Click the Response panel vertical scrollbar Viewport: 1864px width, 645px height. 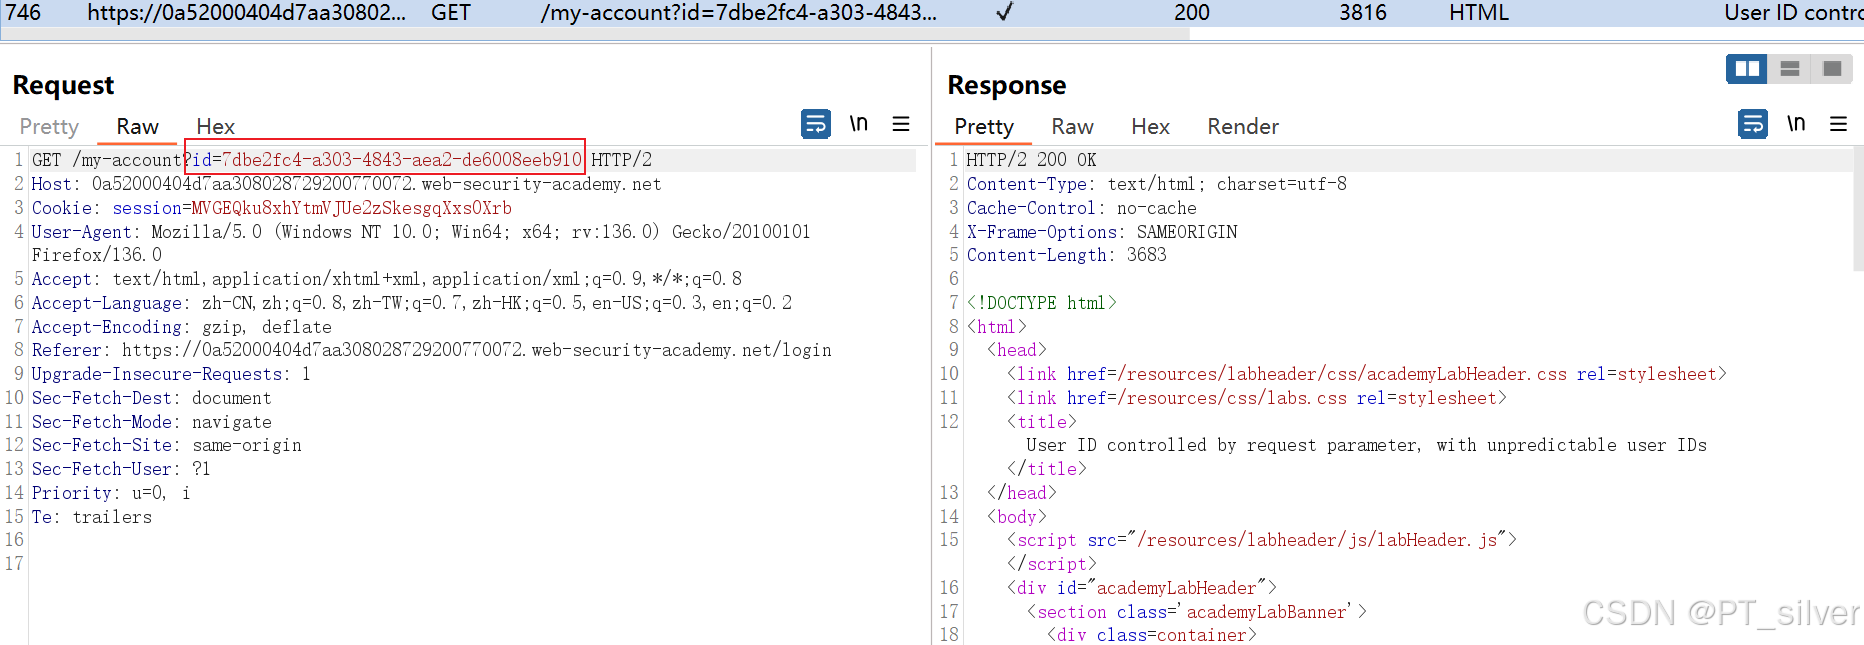point(1858,208)
